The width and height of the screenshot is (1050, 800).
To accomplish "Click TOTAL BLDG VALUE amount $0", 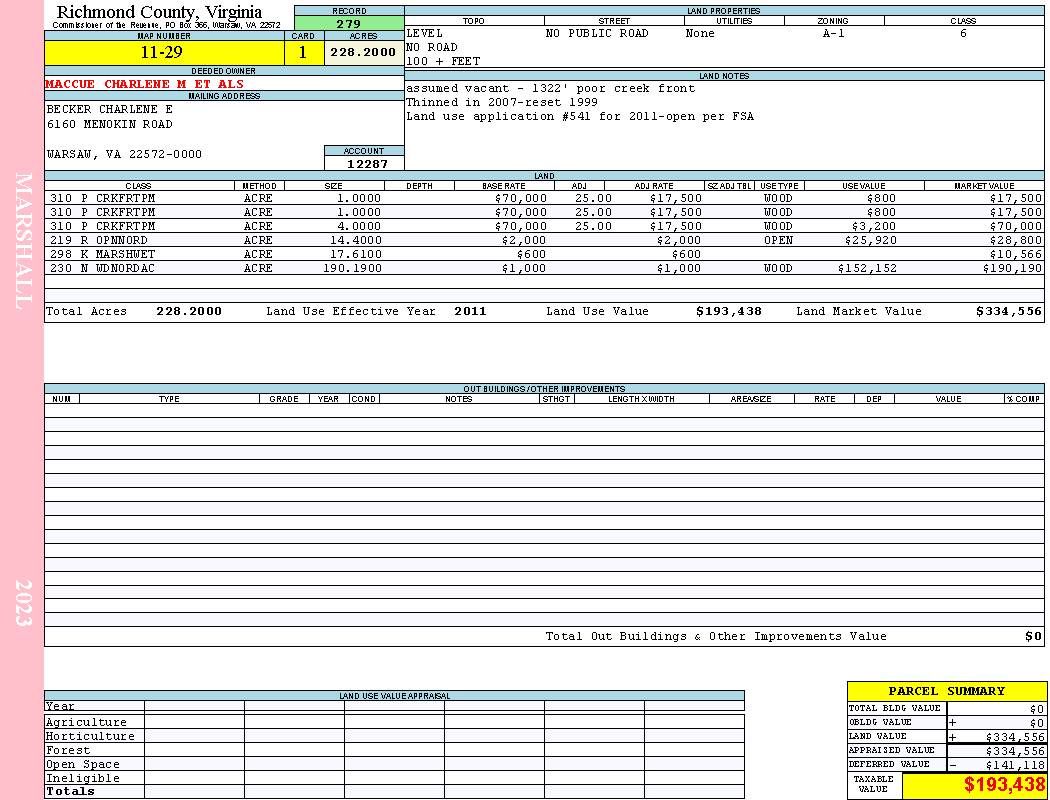I will 1037,709.
